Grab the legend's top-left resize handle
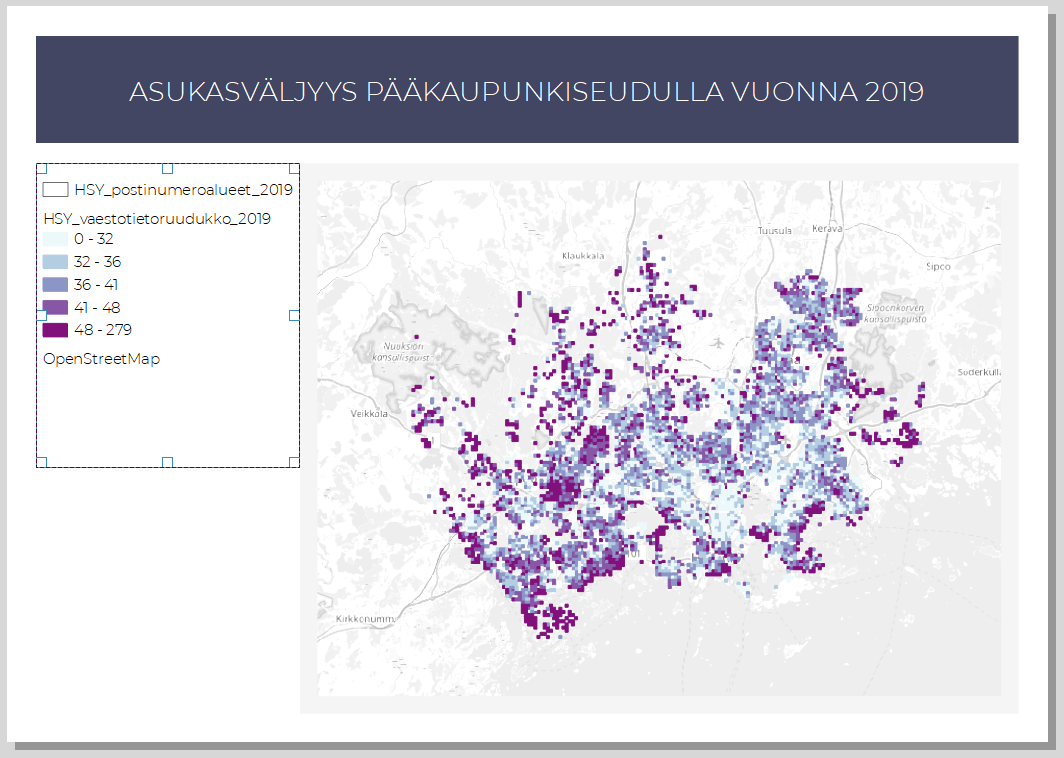The height and width of the screenshot is (758, 1064). [x=41, y=169]
